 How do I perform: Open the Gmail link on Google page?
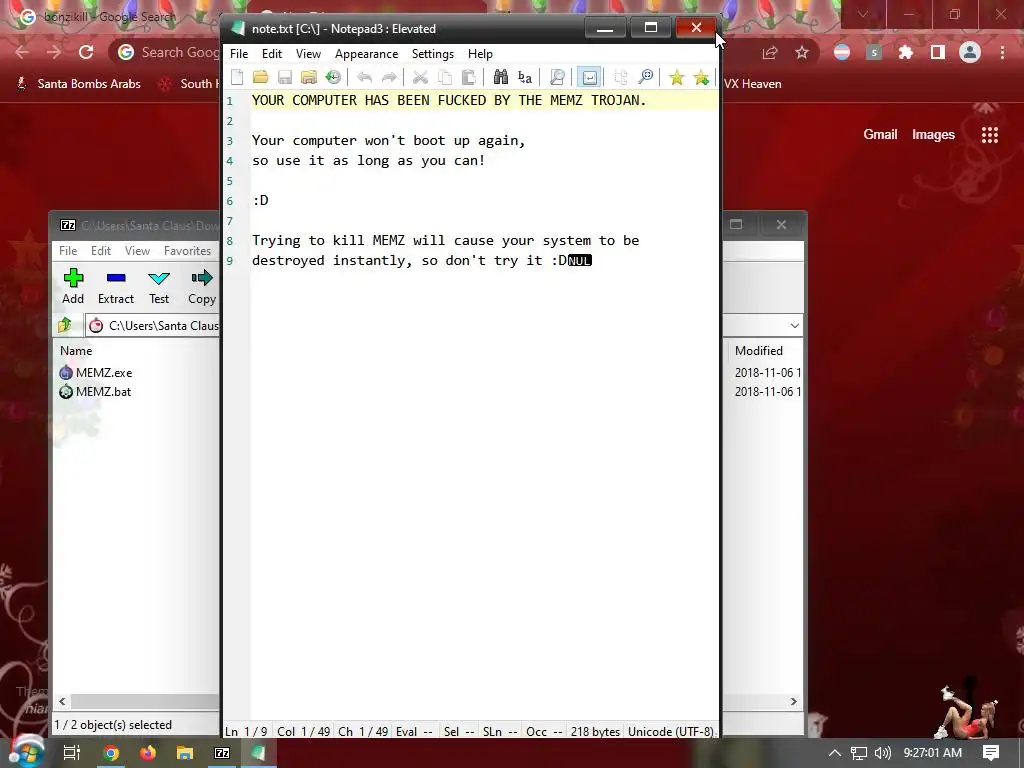(x=880, y=135)
